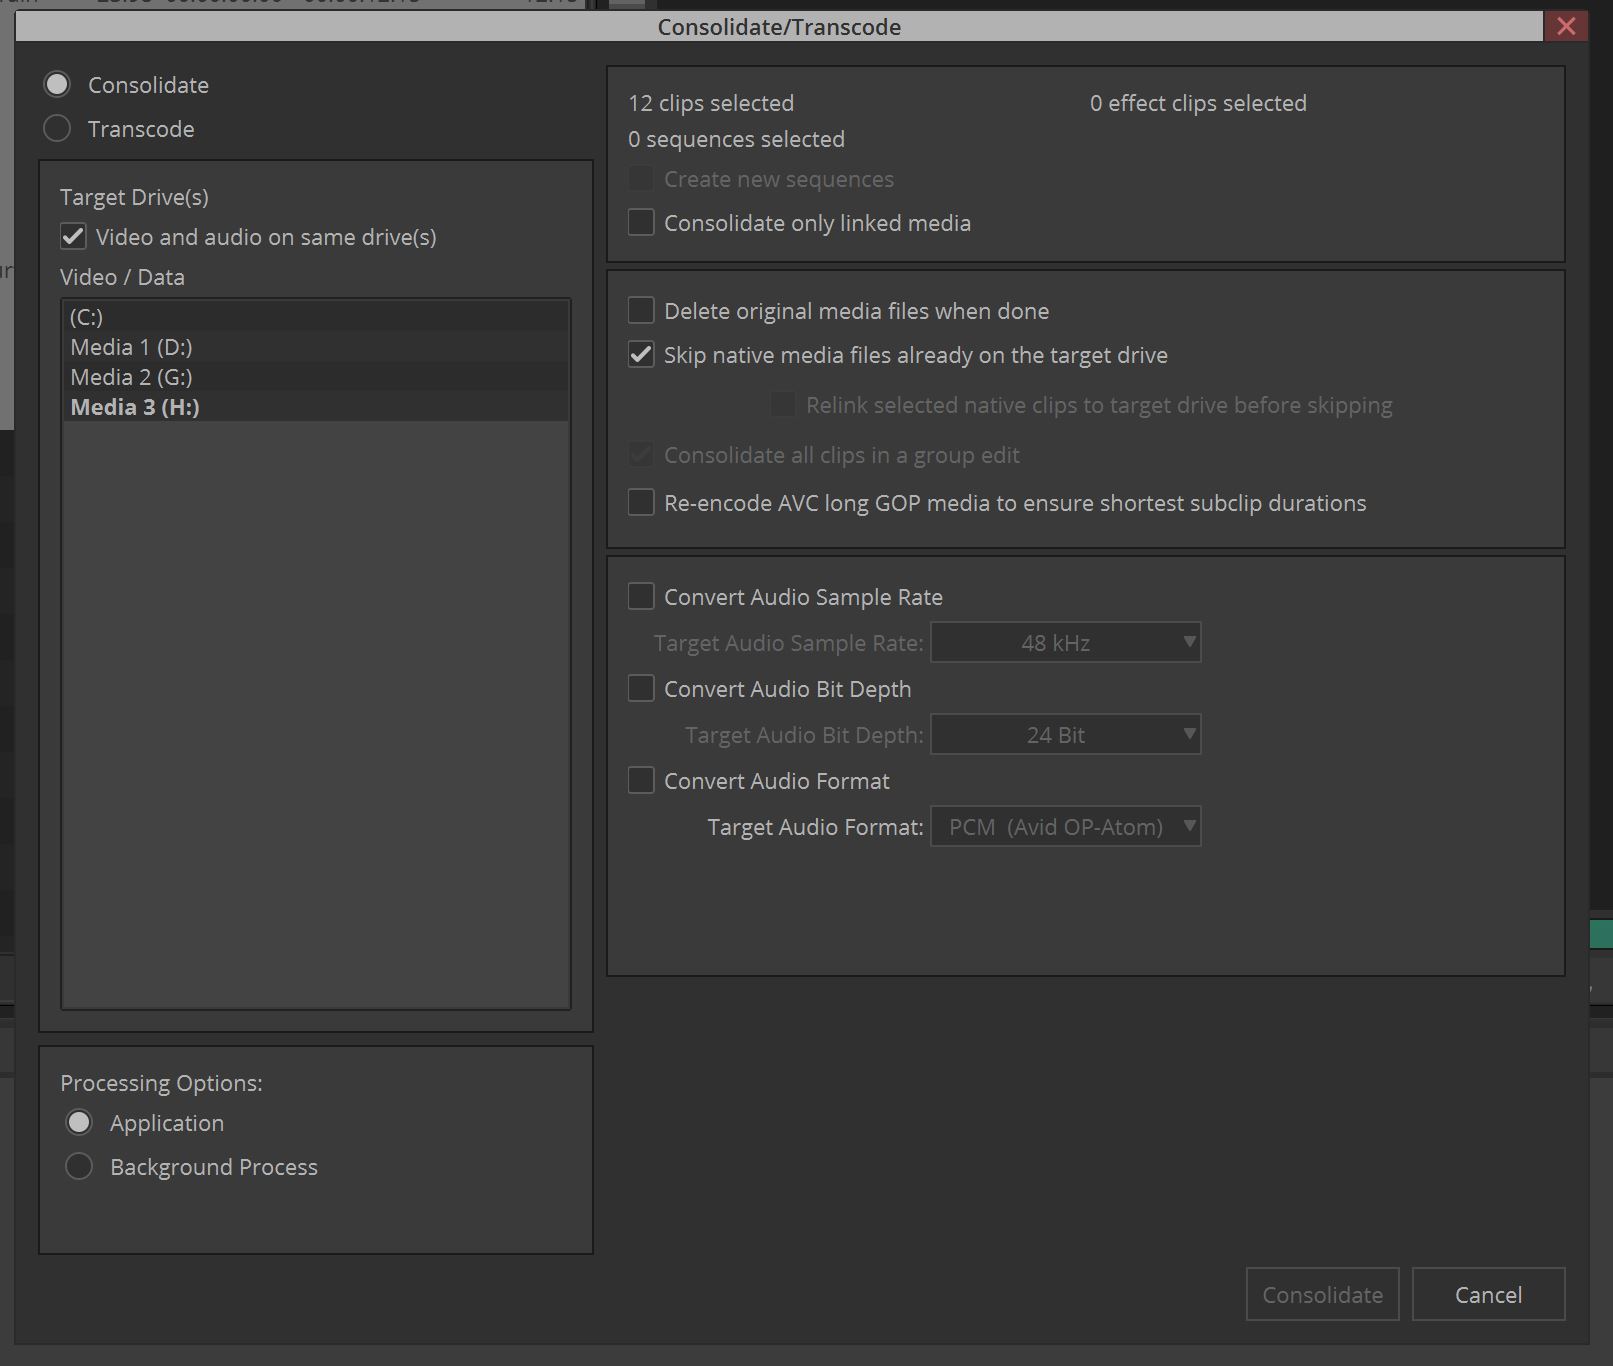Screen dimensions: 1613x1366
Task: Pick Media 2 (G:) target drive
Action: click(x=131, y=377)
